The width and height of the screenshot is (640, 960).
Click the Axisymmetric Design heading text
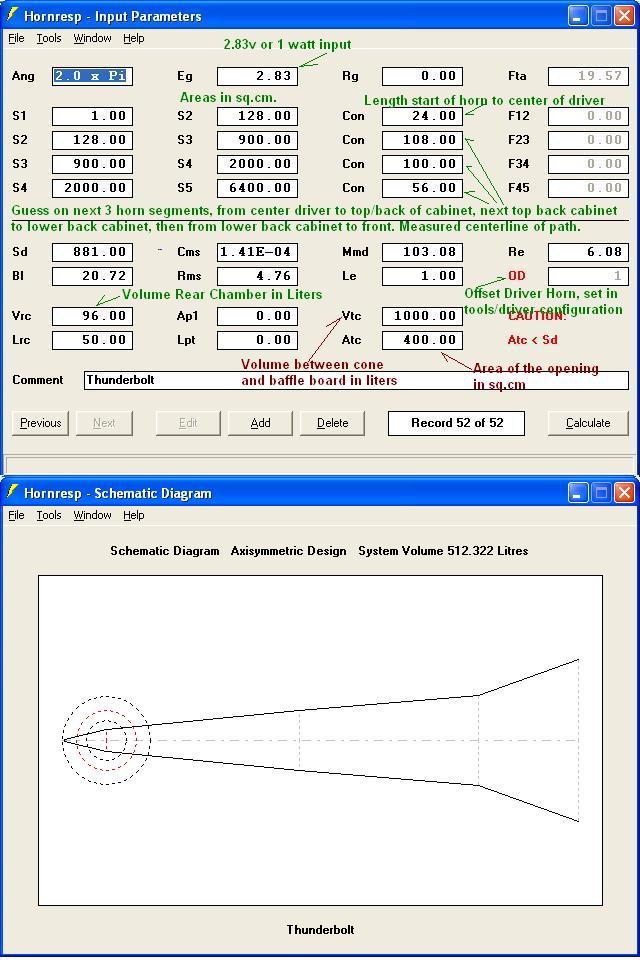coord(288,551)
